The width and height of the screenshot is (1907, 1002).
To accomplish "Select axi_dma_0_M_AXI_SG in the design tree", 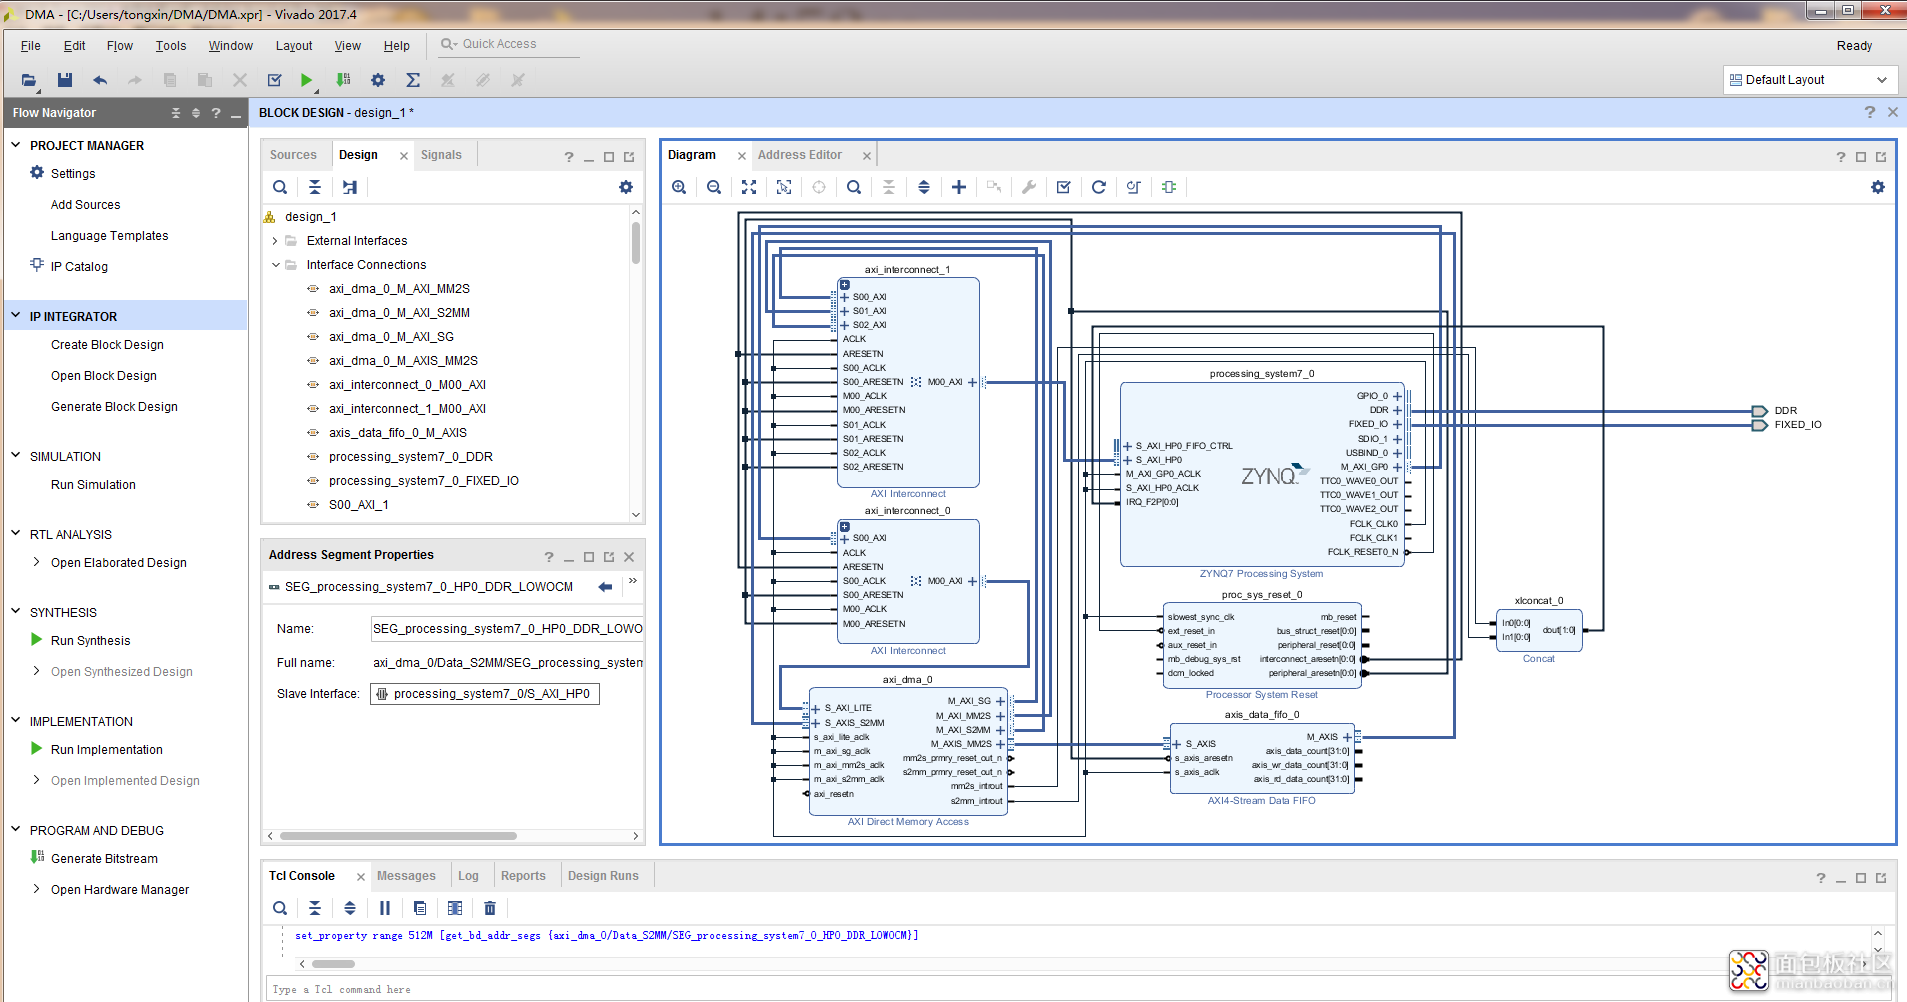I will click(391, 337).
